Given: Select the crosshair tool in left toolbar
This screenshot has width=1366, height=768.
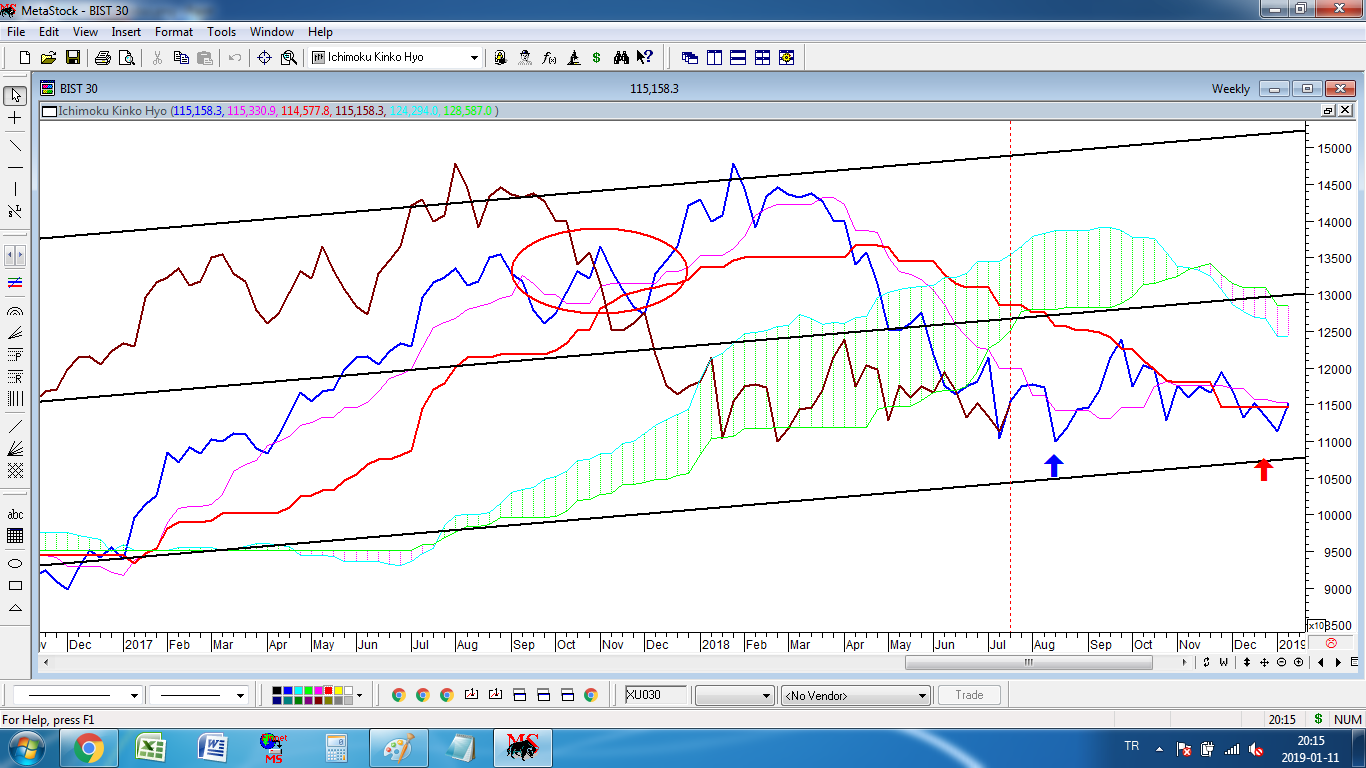Looking at the screenshot, I should pyautogui.click(x=15, y=118).
